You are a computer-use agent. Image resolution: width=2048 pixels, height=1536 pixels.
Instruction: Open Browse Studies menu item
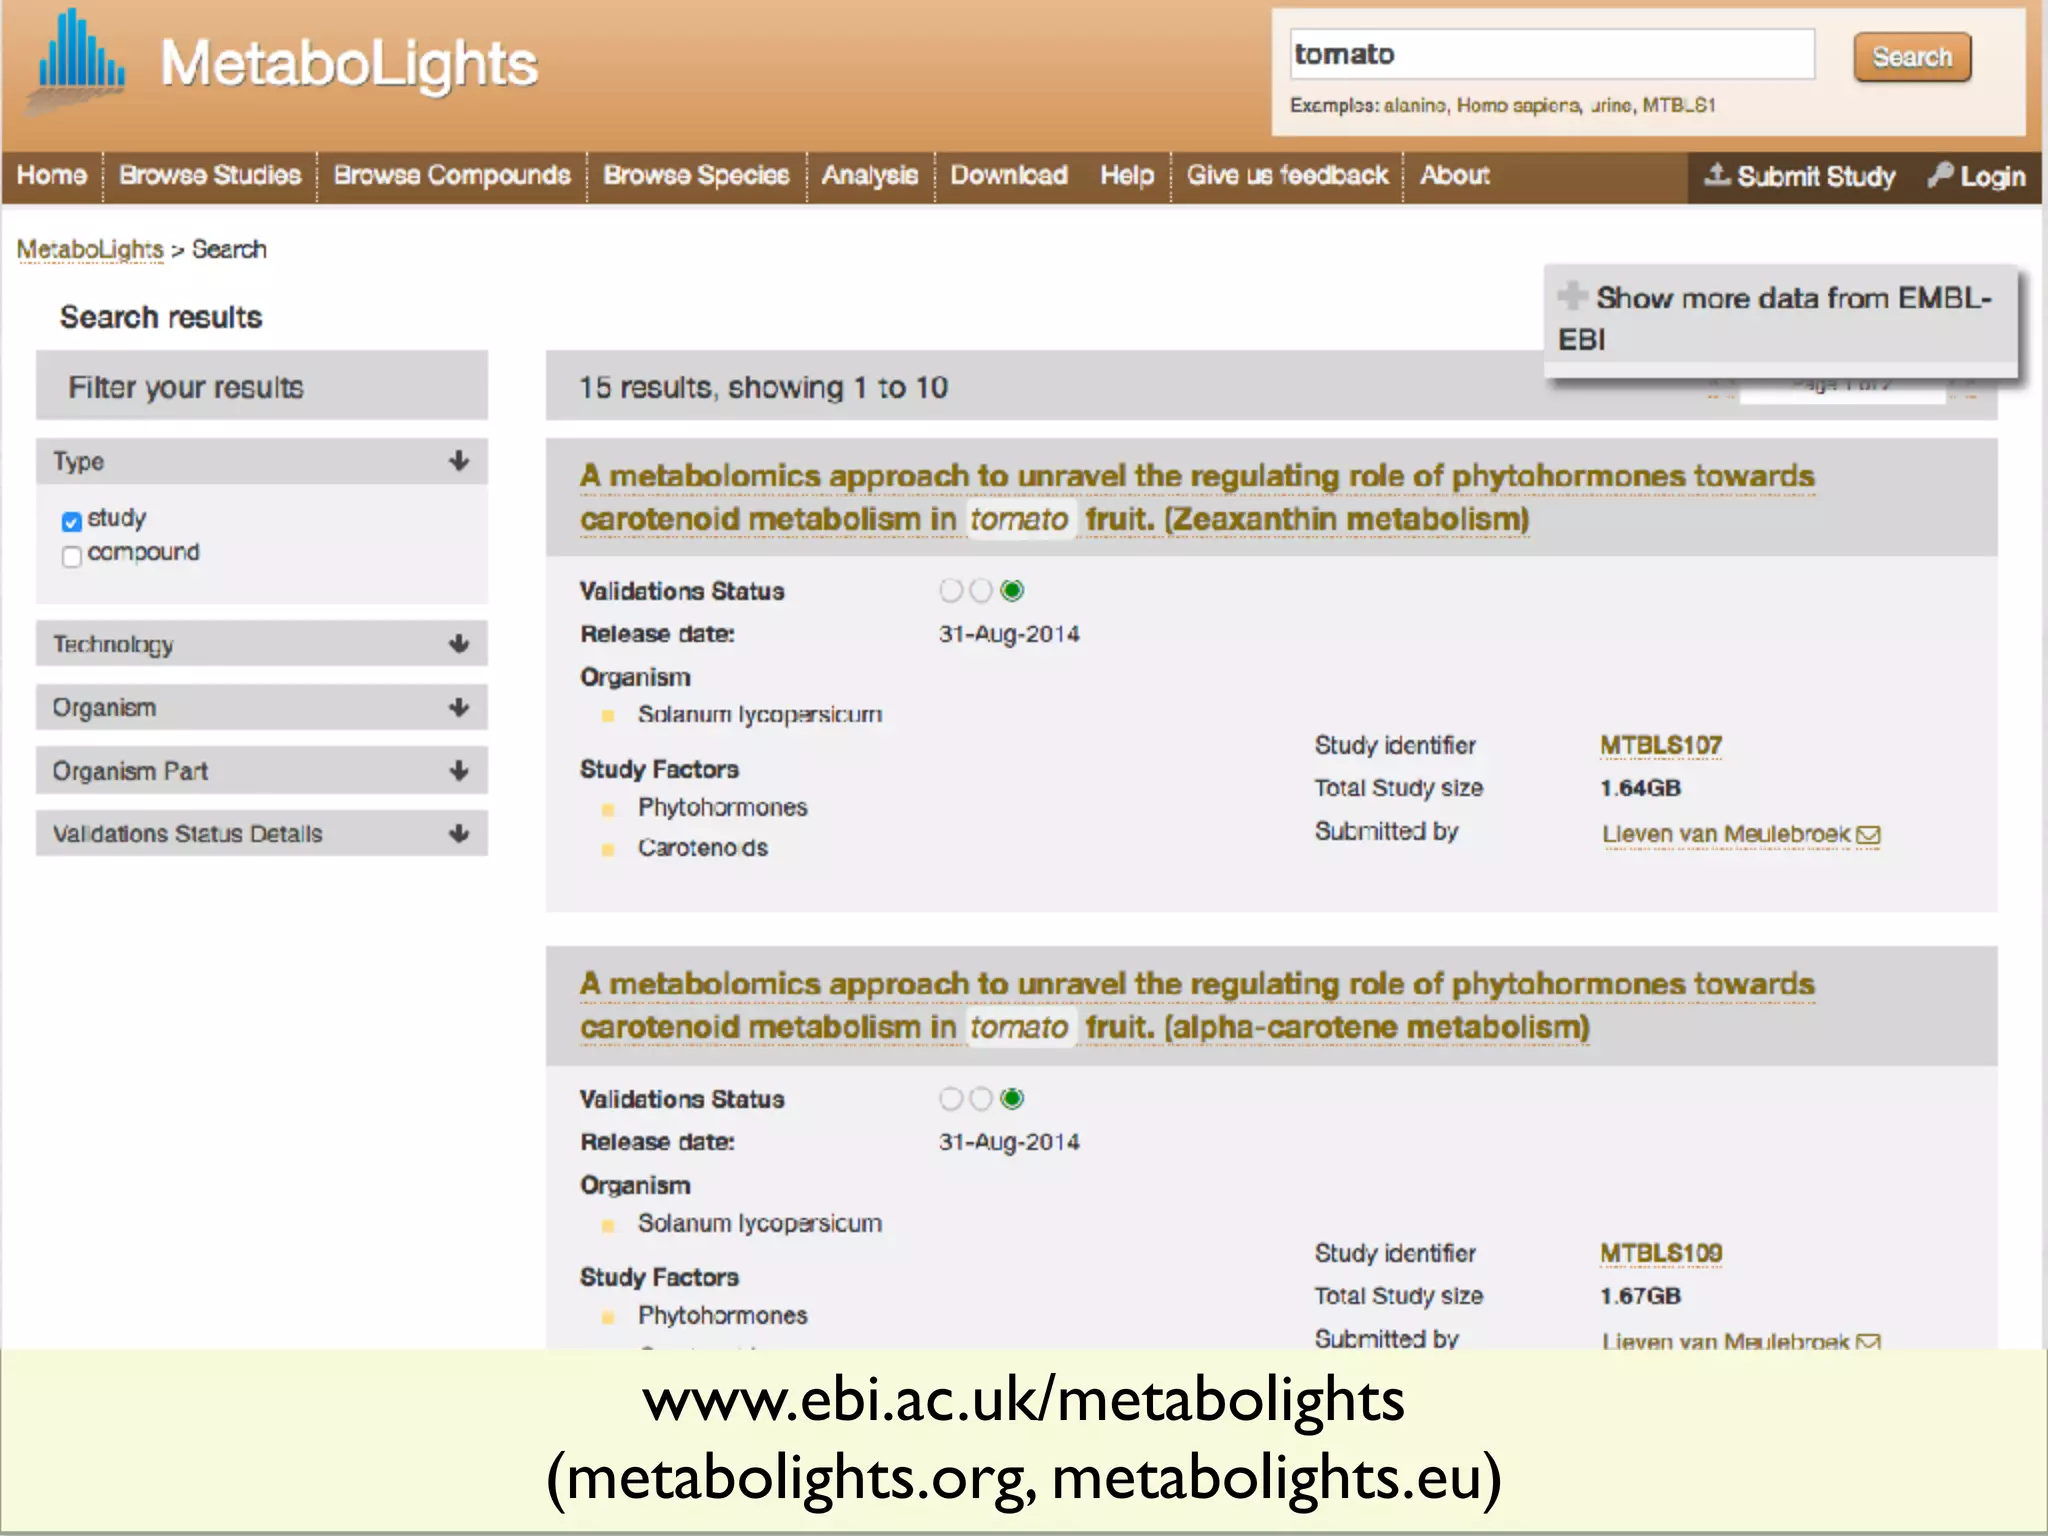pos(210,175)
